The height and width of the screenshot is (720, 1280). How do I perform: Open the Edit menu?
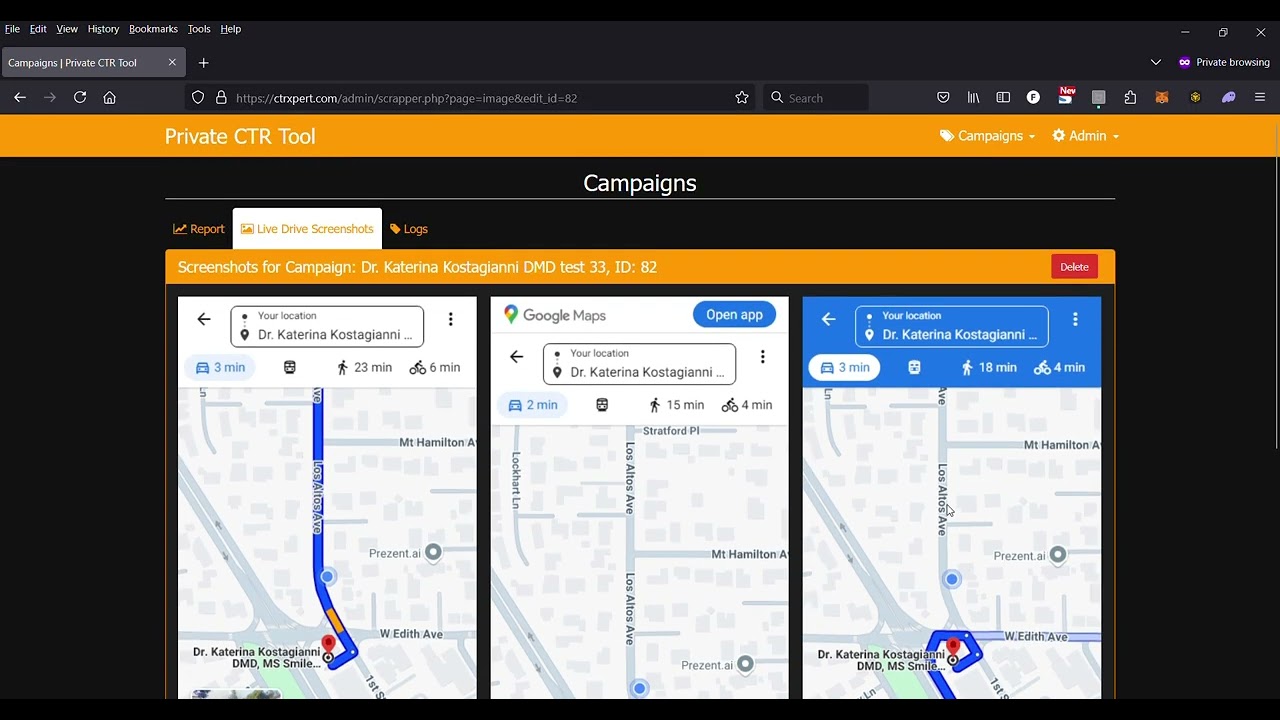38,29
